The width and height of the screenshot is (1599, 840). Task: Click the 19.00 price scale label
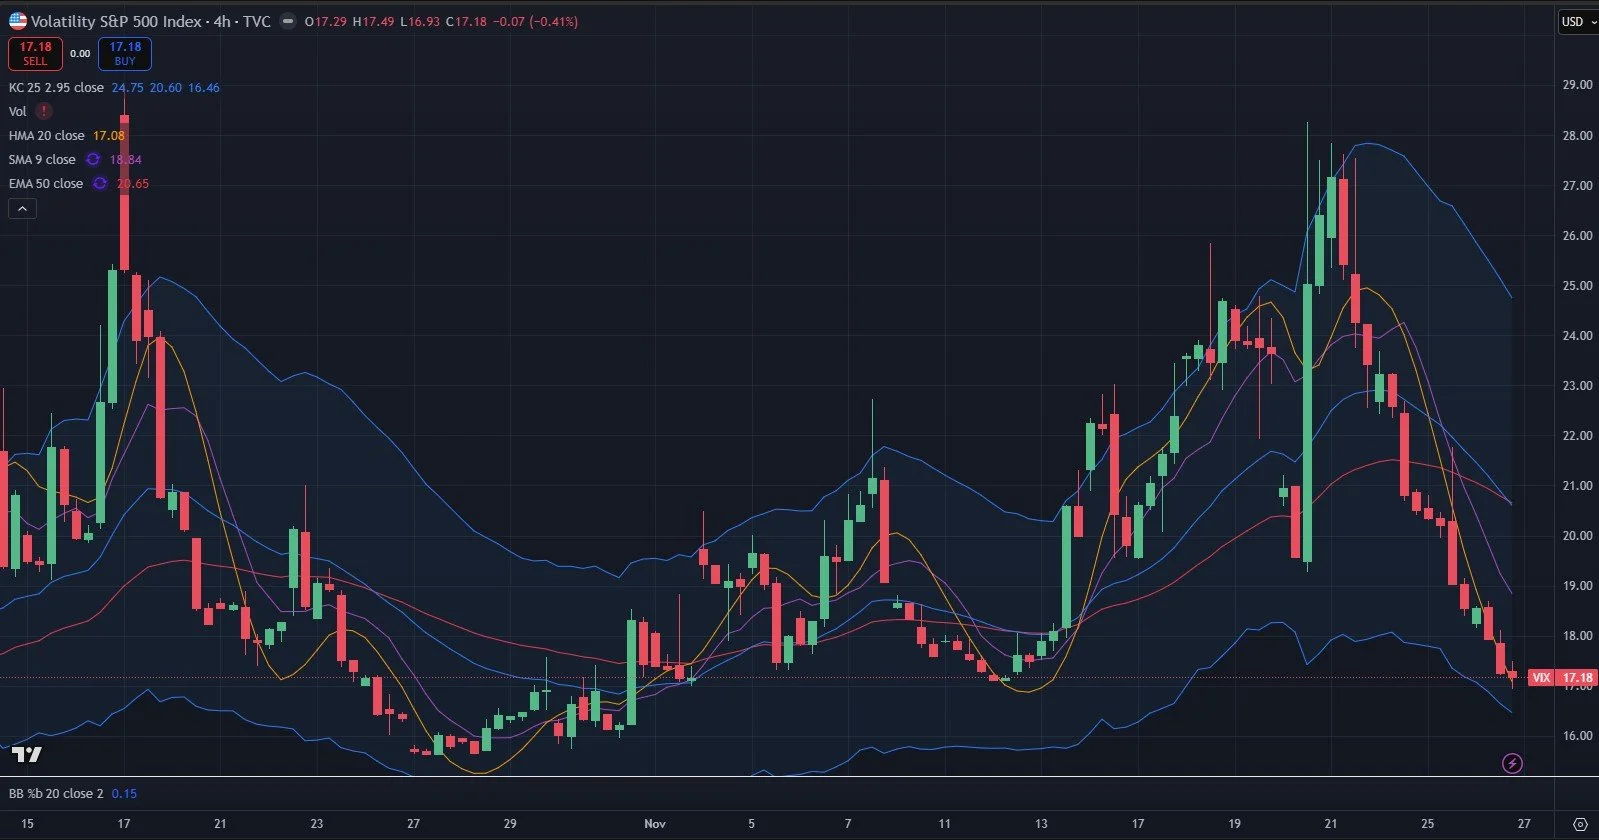click(1577, 585)
